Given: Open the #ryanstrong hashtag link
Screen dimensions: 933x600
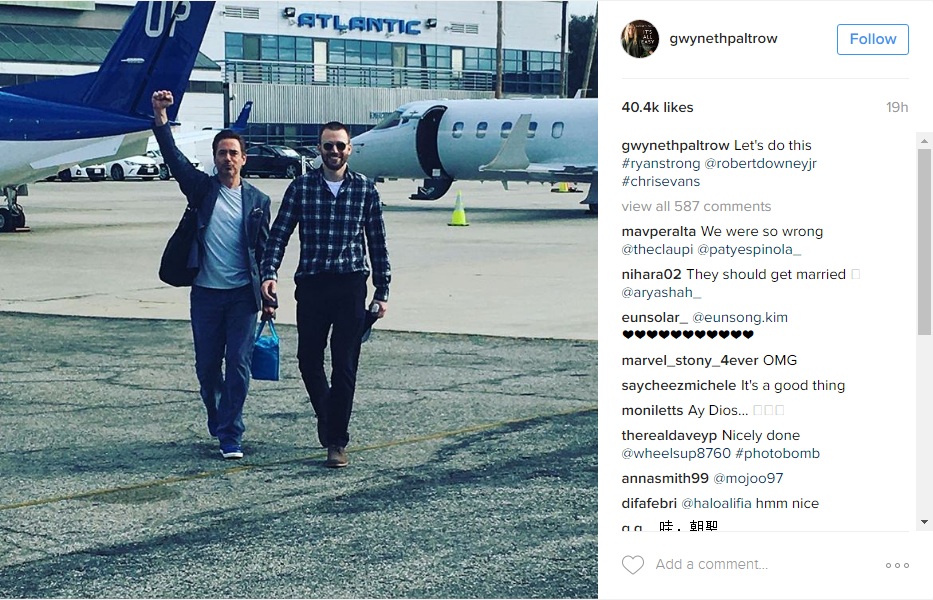Looking at the screenshot, I should click(660, 163).
